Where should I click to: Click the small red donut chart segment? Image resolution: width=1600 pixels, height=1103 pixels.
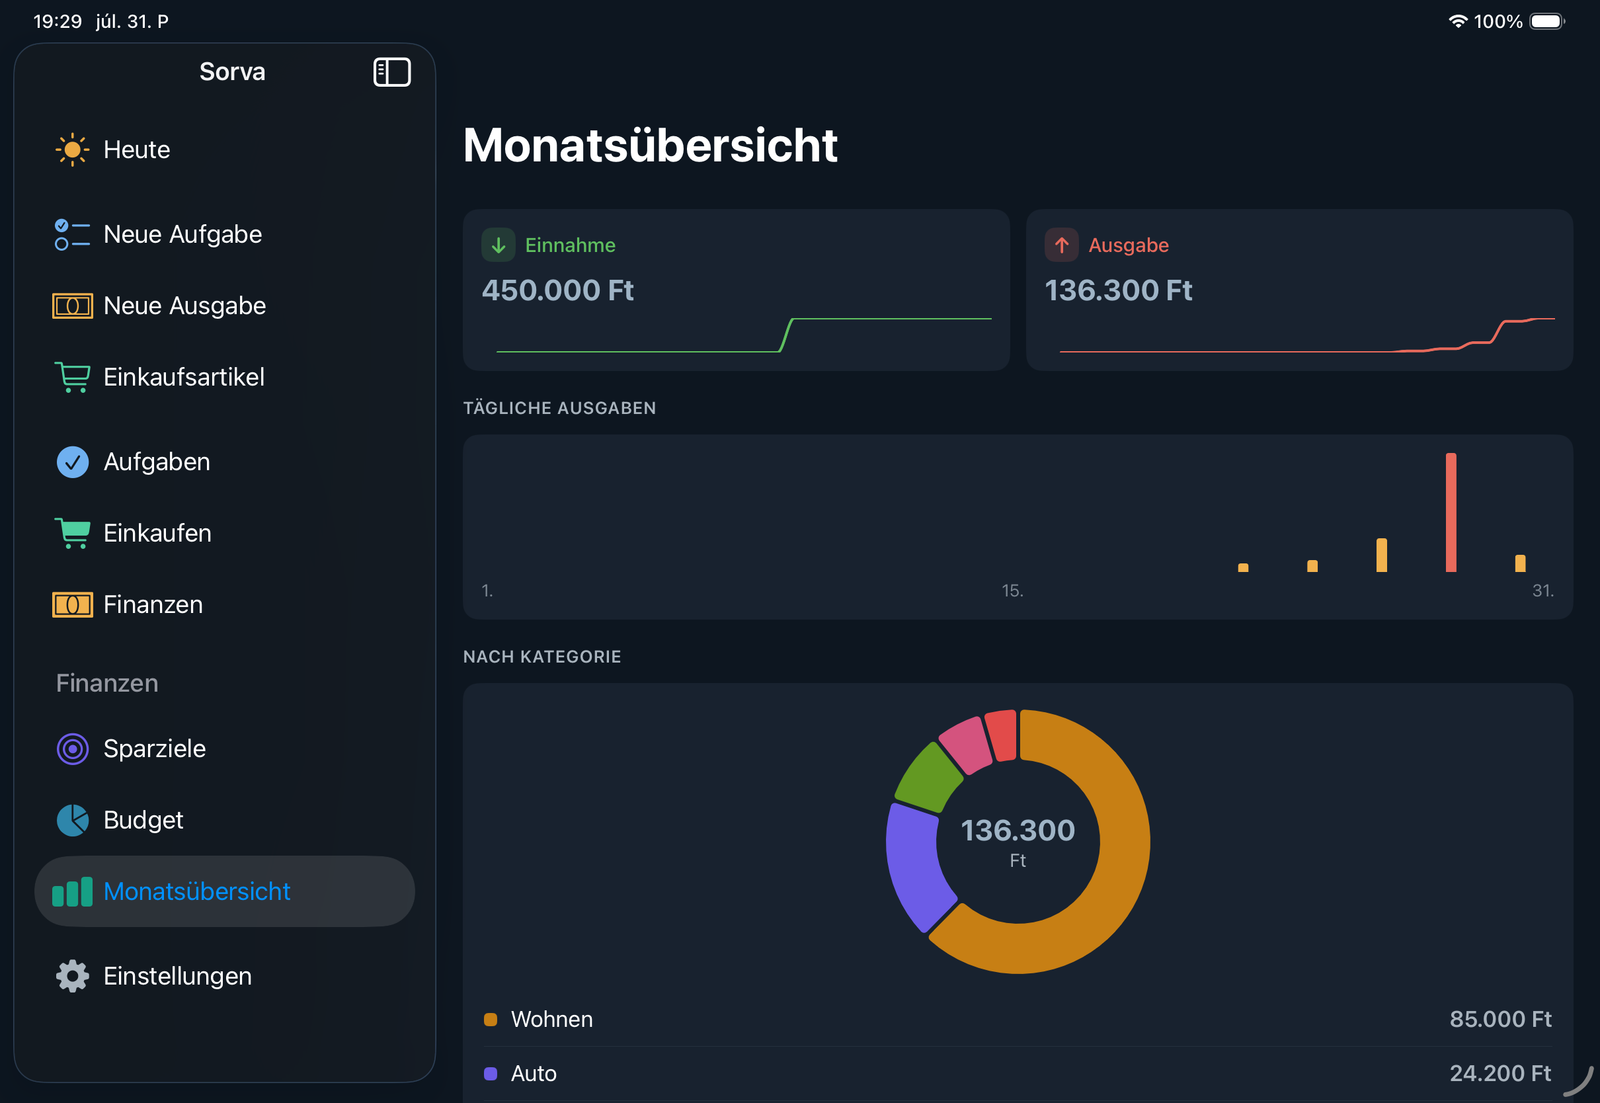1002,735
